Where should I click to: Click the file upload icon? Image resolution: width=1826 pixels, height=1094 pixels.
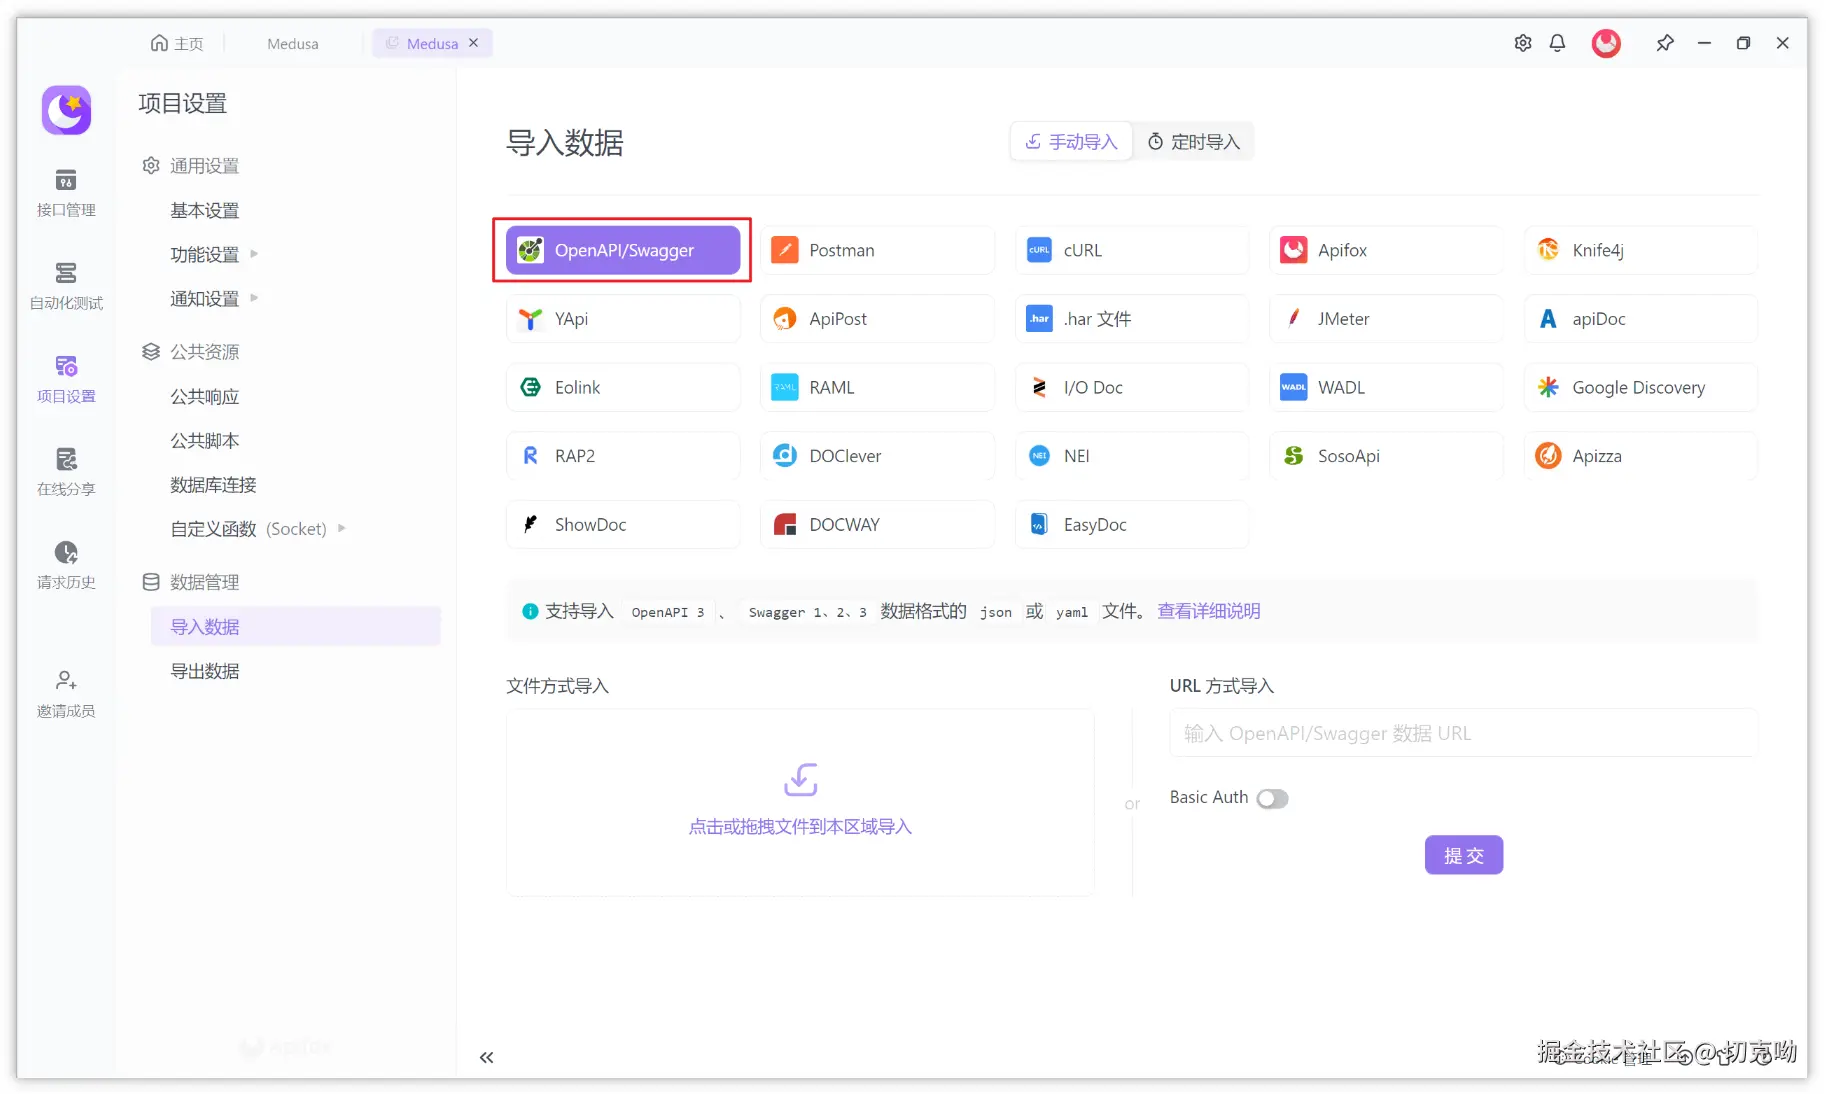pos(801,779)
